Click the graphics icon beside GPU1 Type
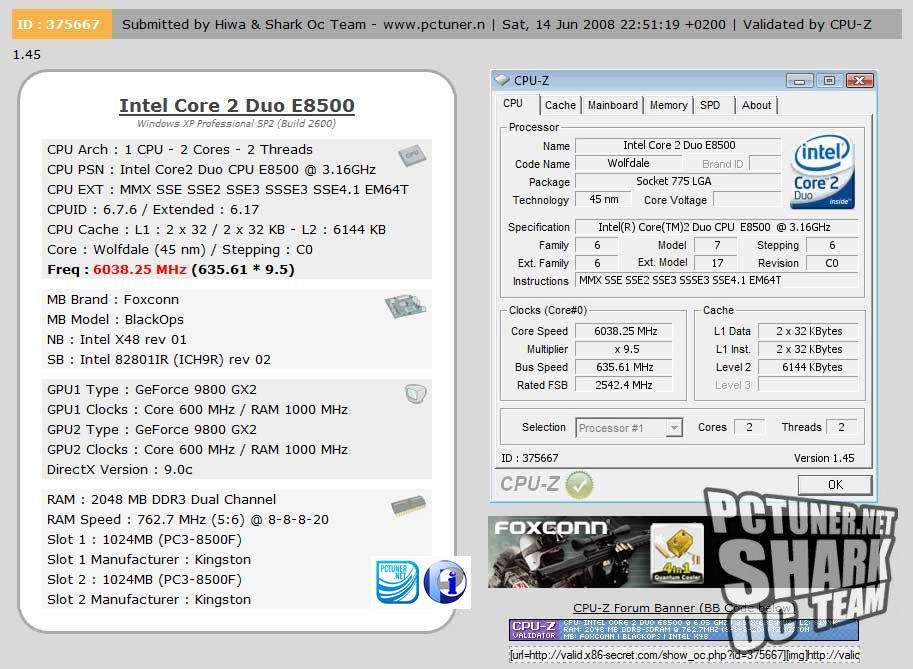Viewport: 913px width, 669px height. (x=415, y=394)
